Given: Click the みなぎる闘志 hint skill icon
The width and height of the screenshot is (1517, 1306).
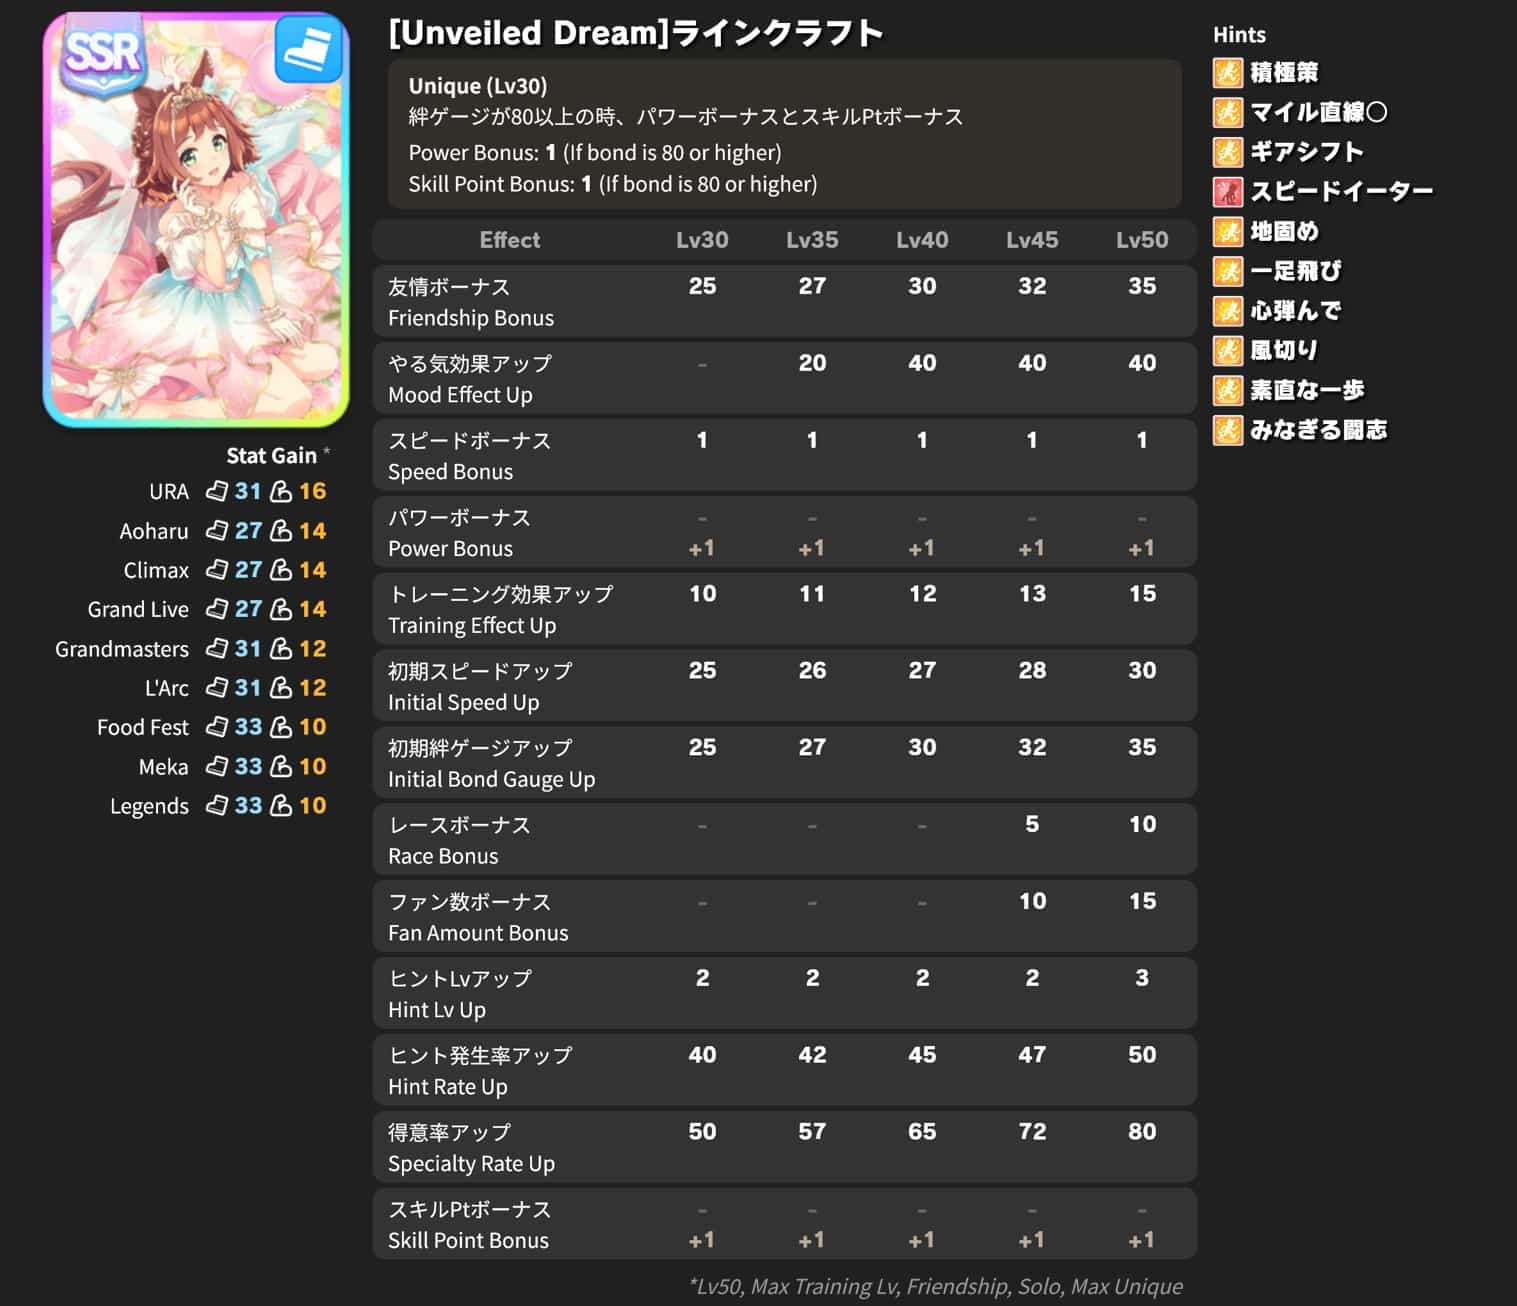Looking at the screenshot, I should point(1227,430).
